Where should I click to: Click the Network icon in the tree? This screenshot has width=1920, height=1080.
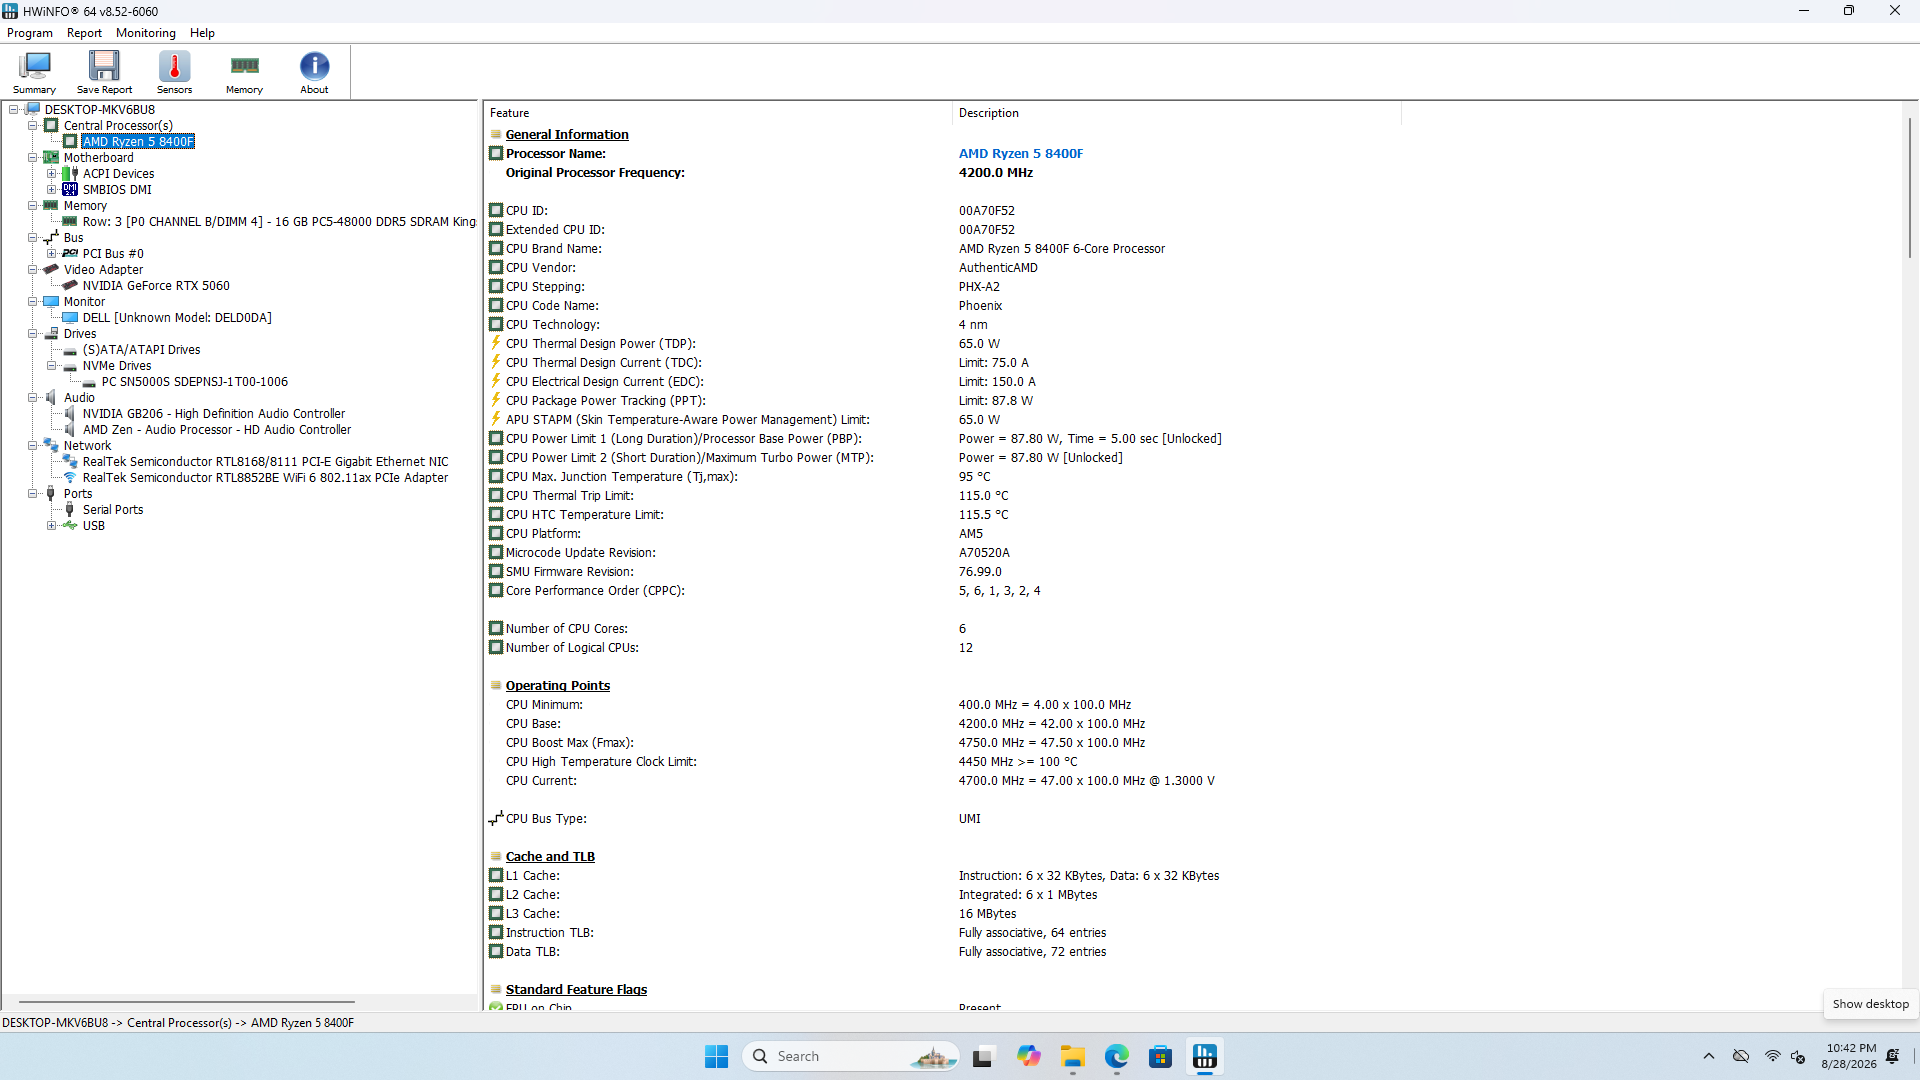tap(51, 445)
